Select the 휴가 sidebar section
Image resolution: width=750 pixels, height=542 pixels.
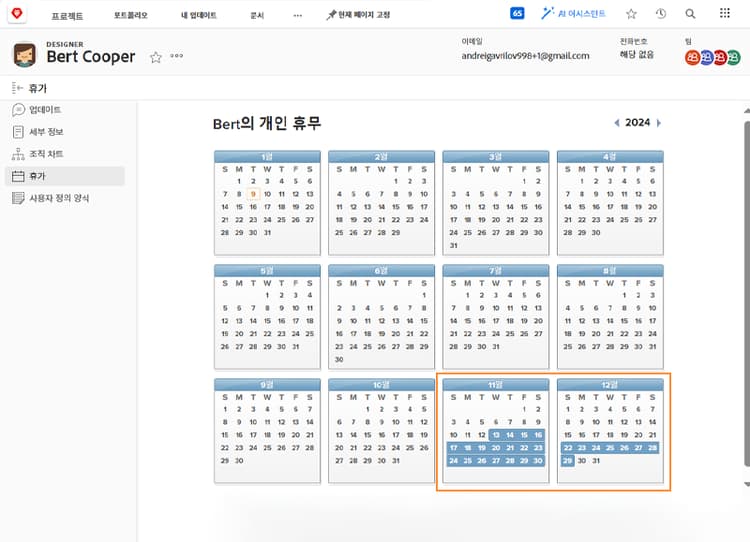tap(65, 176)
